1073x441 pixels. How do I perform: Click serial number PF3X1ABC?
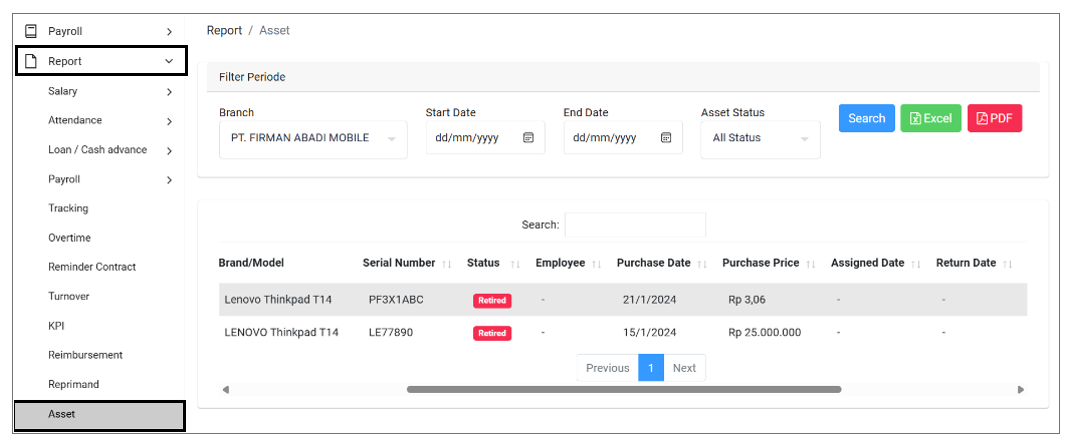[396, 300]
